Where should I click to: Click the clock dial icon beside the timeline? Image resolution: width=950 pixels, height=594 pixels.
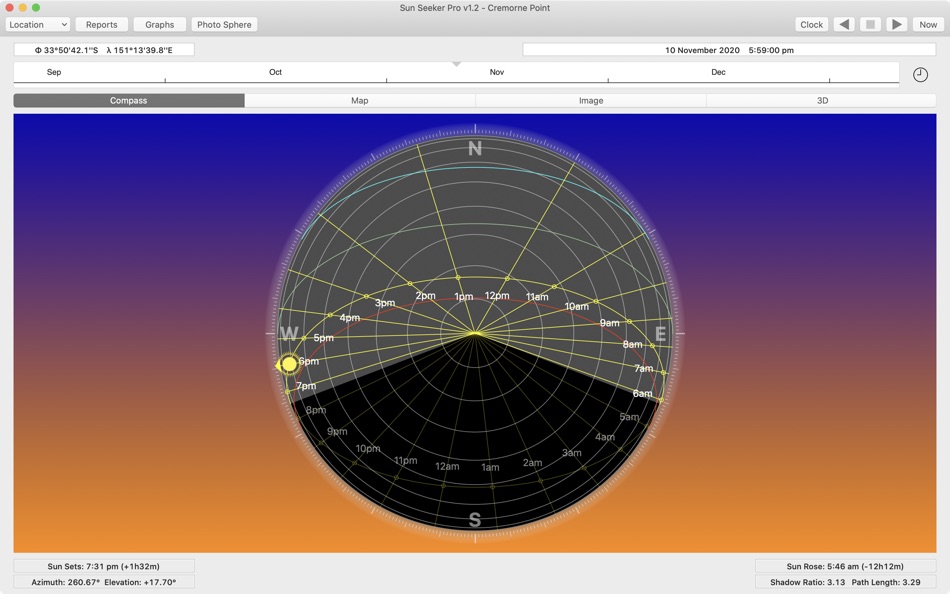pyautogui.click(x=919, y=73)
